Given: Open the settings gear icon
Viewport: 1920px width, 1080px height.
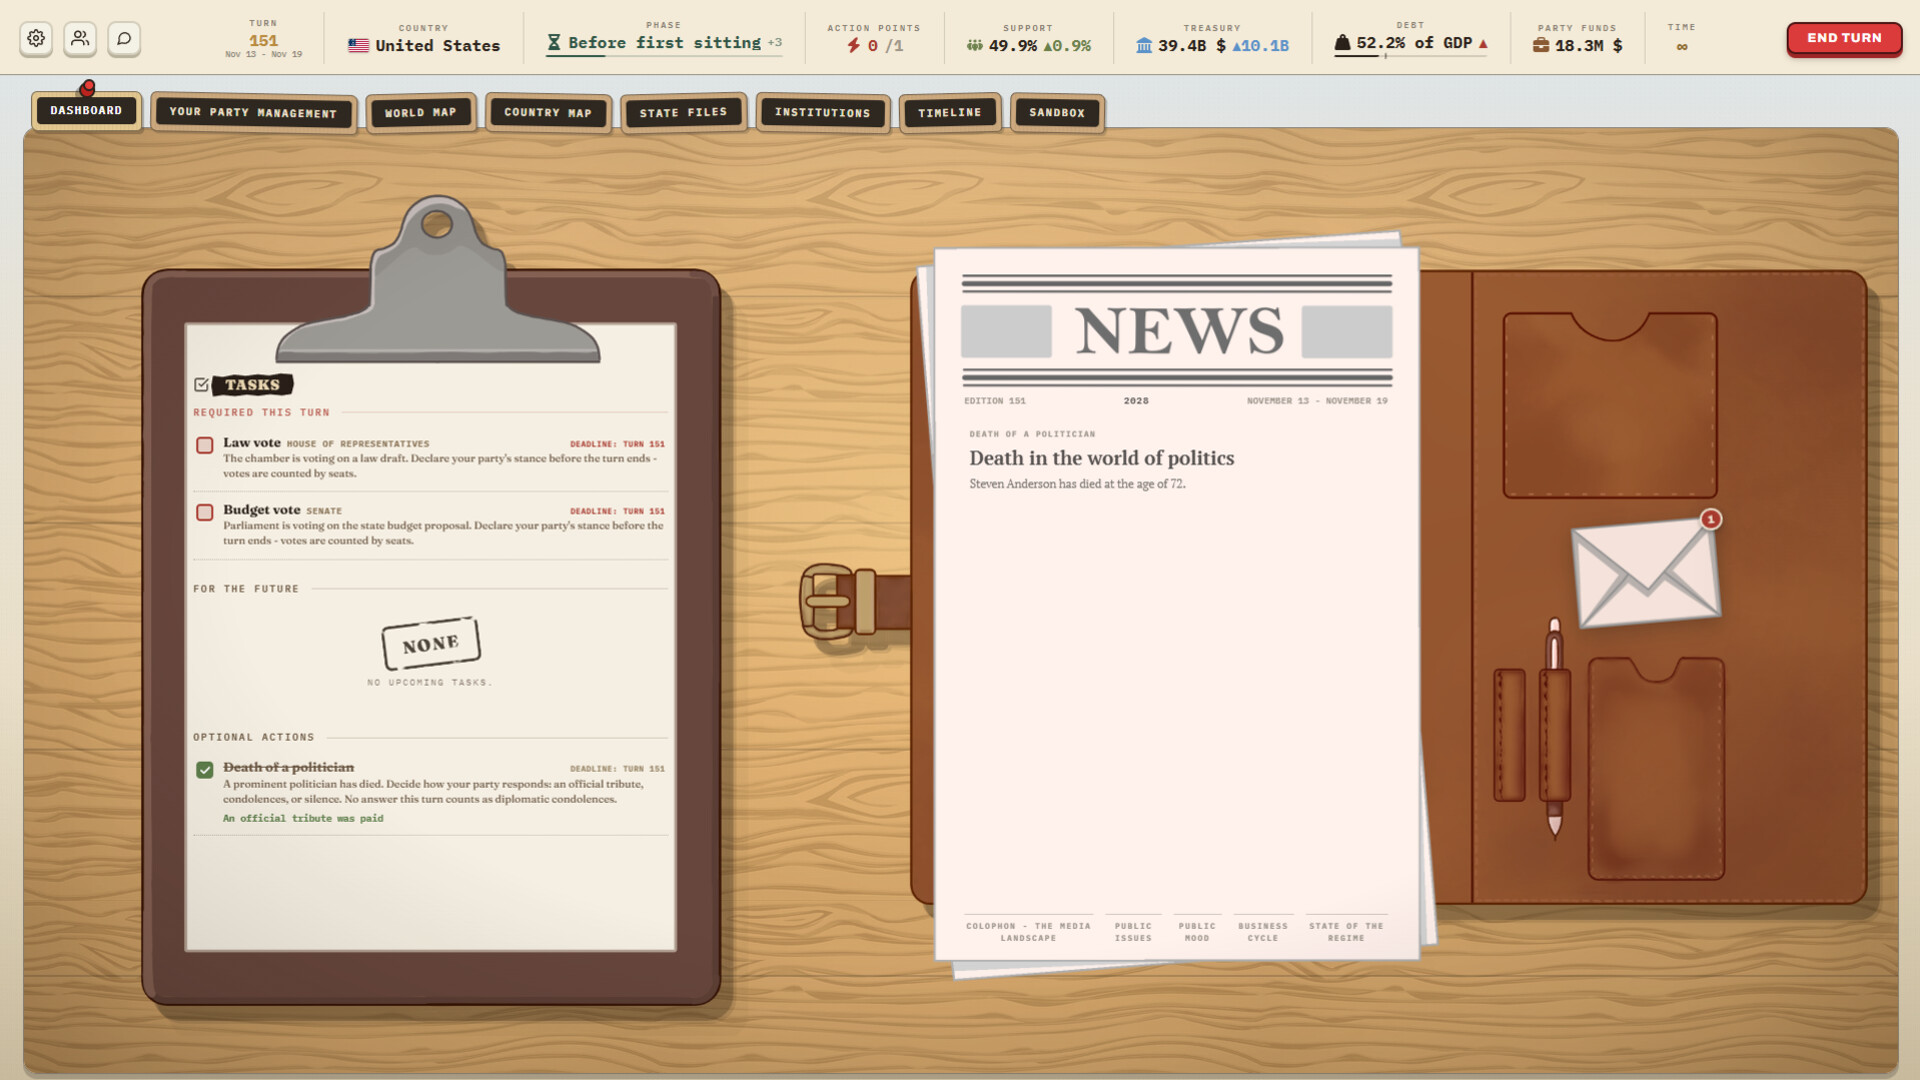Looking at the screenshot, I should click(36, 38).
